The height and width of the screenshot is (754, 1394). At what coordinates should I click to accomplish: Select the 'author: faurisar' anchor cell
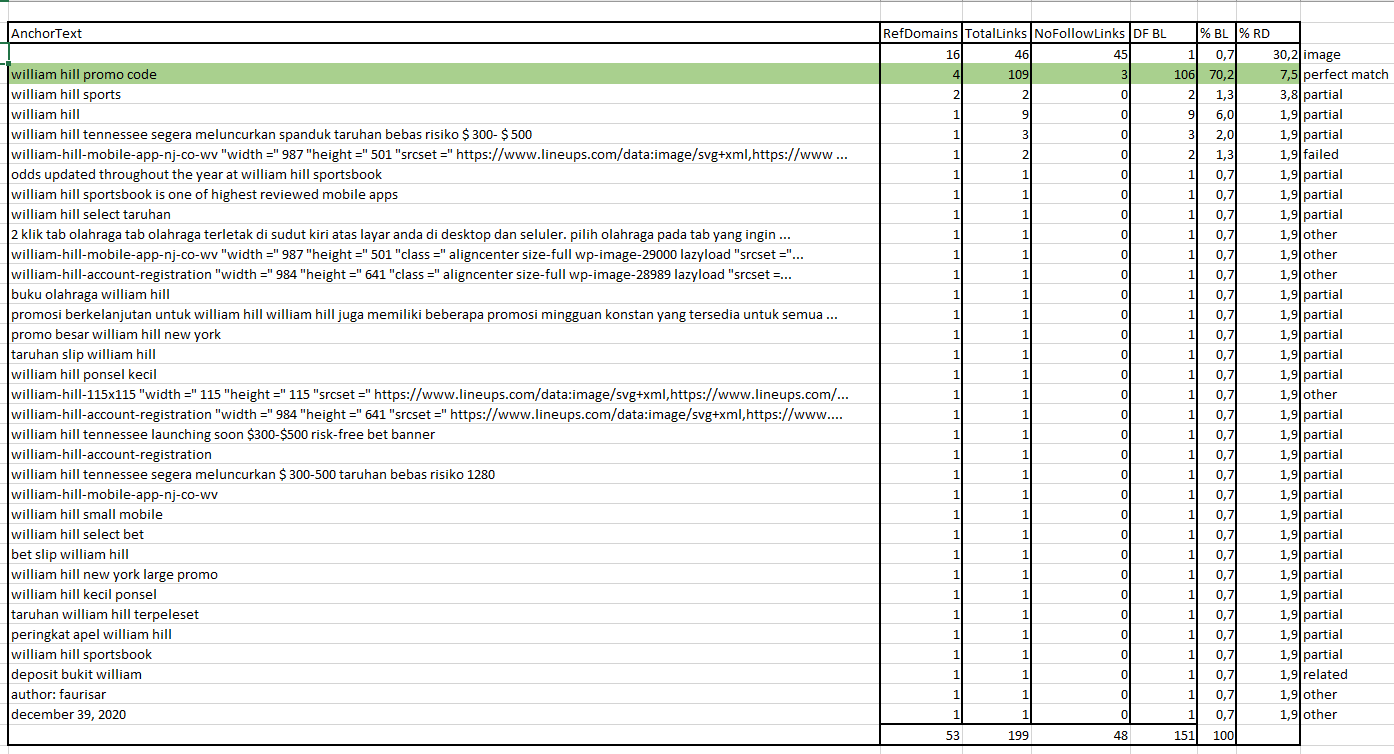coord(444,694)
